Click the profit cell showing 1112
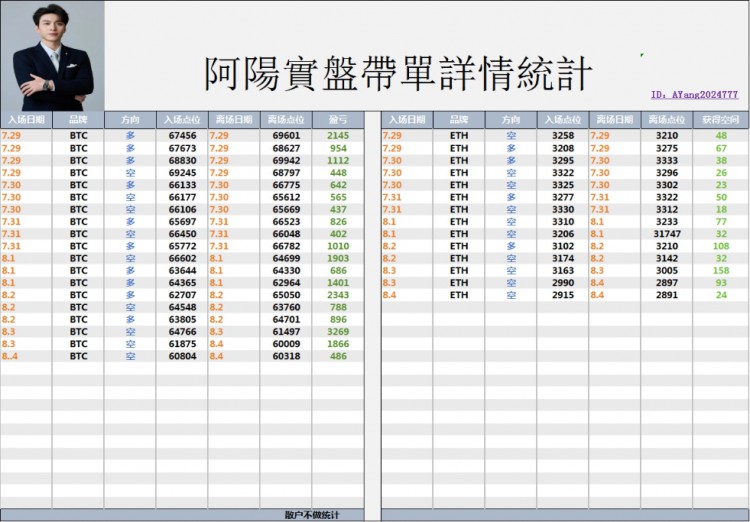This screenshot has height=522, width=750. coord(338,160)
